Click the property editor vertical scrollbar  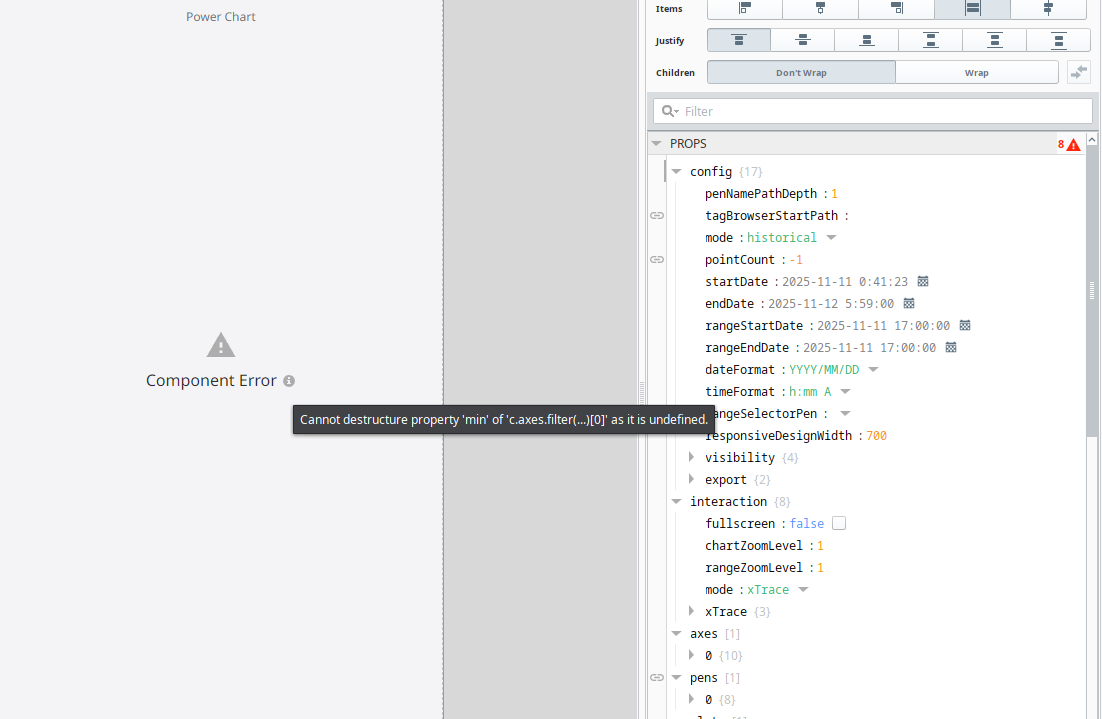1091,292
